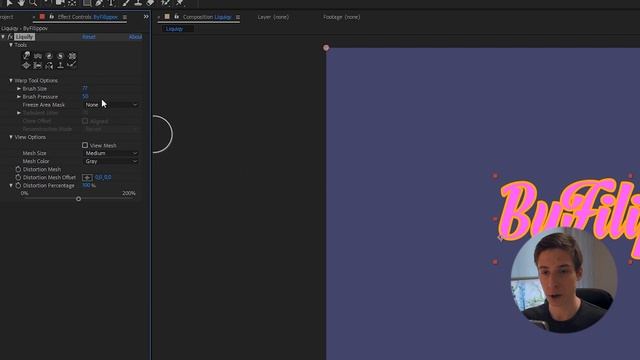The height and width of the screenshot is (360, 640).
Task: Switch to the Composition Liquigy tab
Action: pyautogui.click(x=207, y=17)
